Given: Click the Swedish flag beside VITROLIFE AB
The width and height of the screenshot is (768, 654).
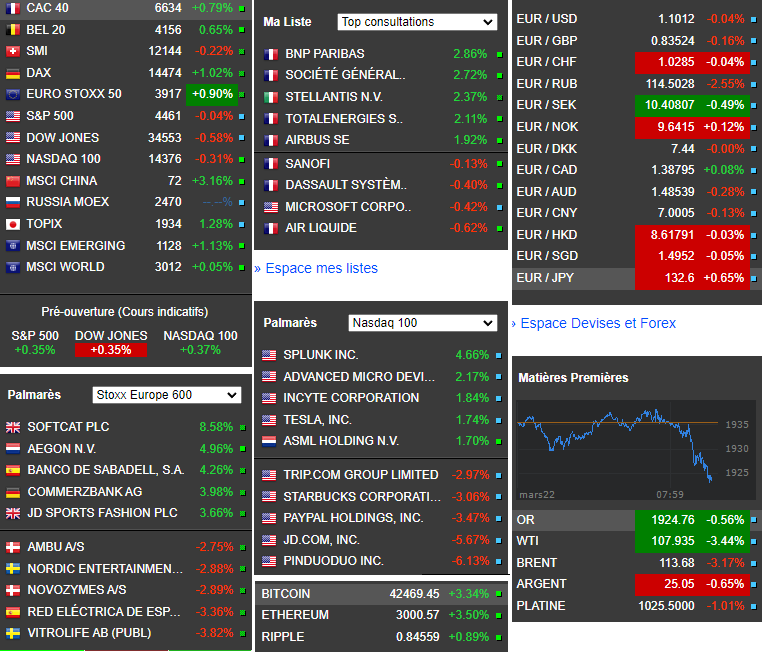Looking at the screenshot, I should coord(13,633).
